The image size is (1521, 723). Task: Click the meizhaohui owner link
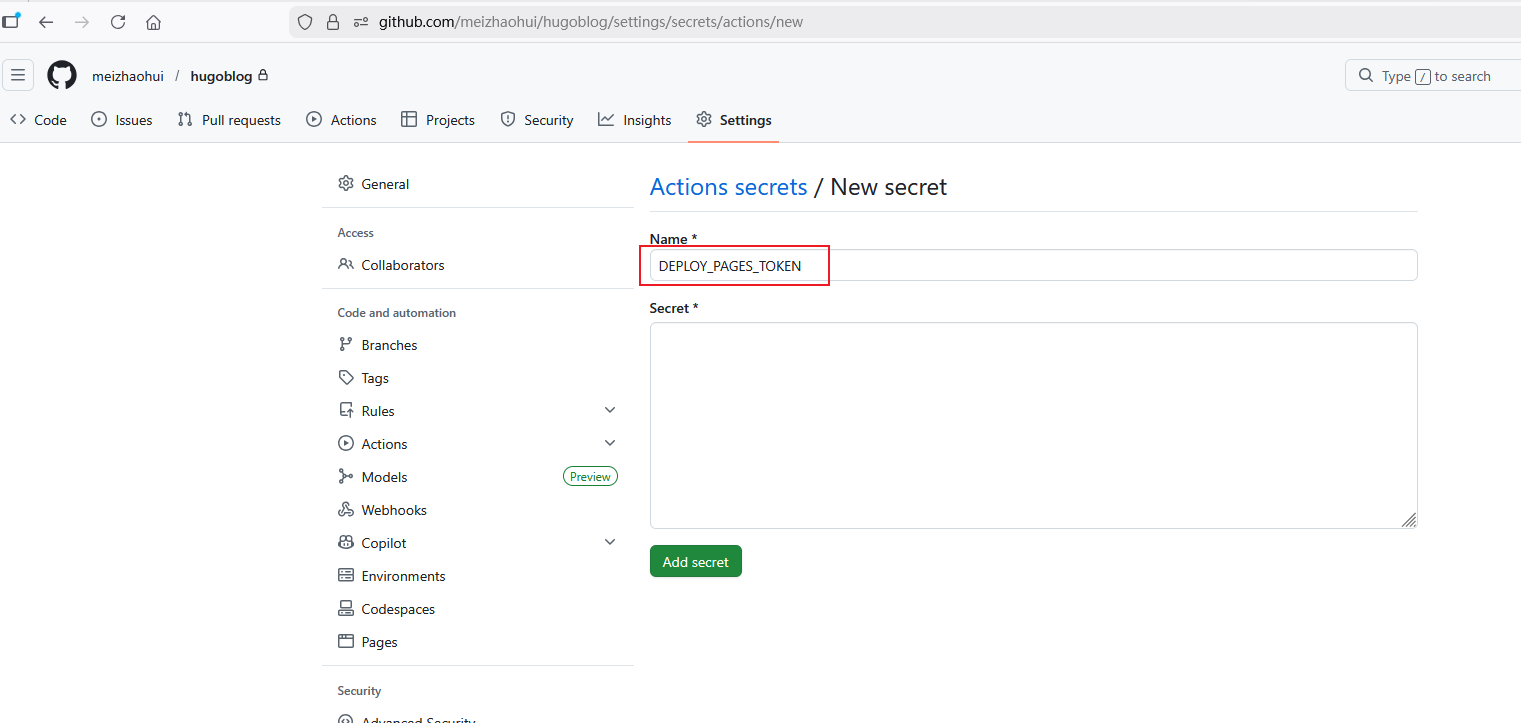coord(127,76)
